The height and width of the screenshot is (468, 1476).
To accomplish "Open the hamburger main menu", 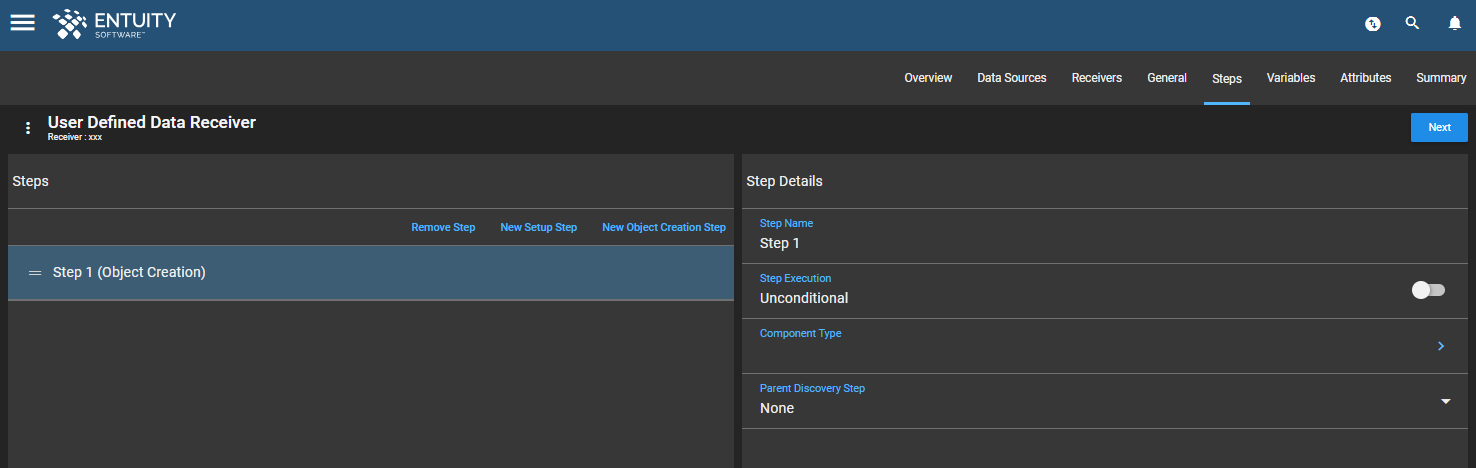I will (22, 23).
